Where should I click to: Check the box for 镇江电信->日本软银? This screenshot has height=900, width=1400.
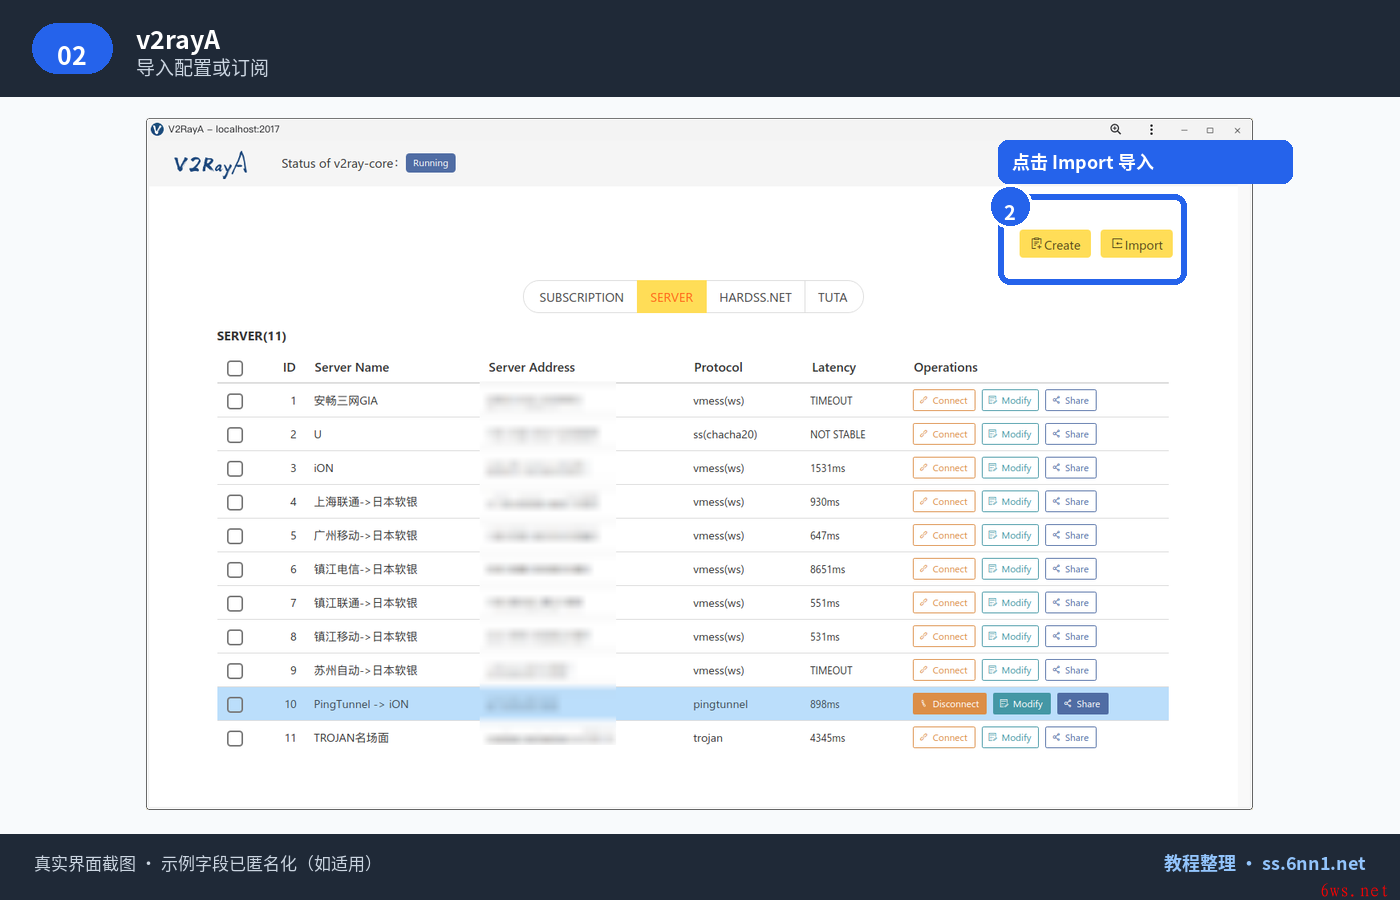235,570
